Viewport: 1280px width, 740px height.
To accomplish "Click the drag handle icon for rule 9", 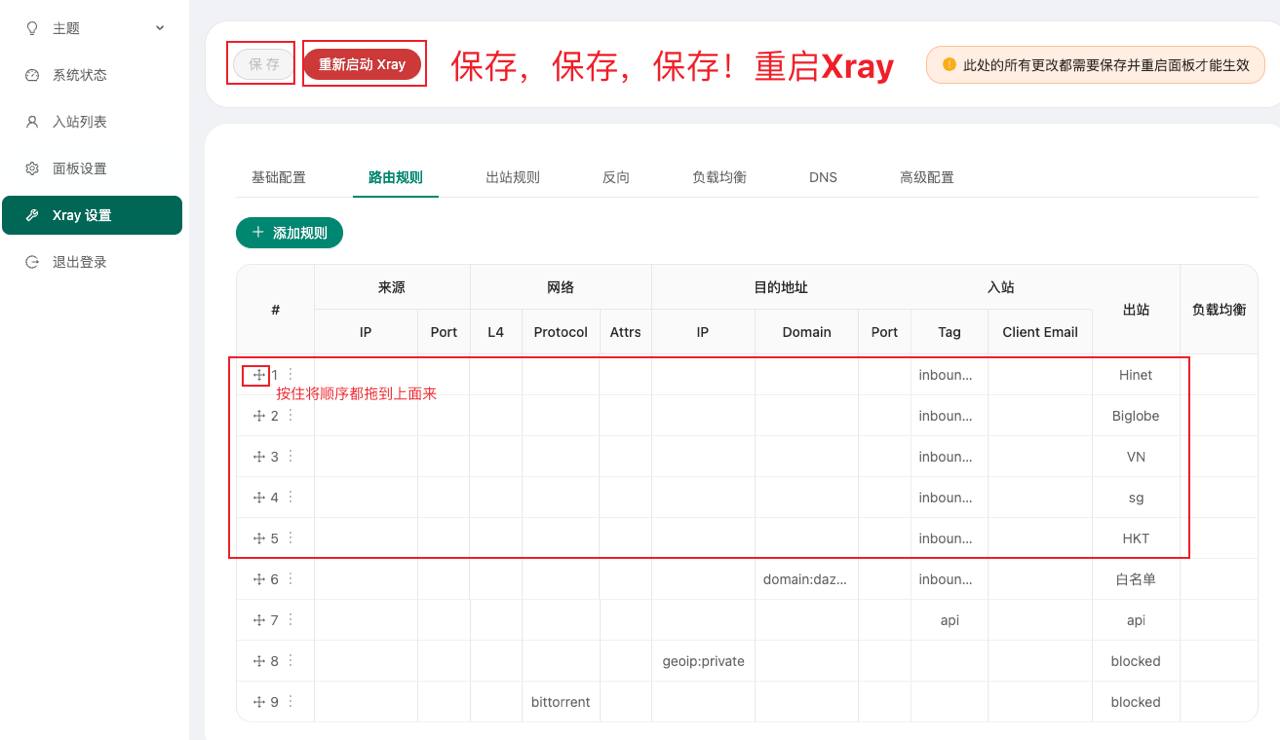I will (x=259, y=702).
